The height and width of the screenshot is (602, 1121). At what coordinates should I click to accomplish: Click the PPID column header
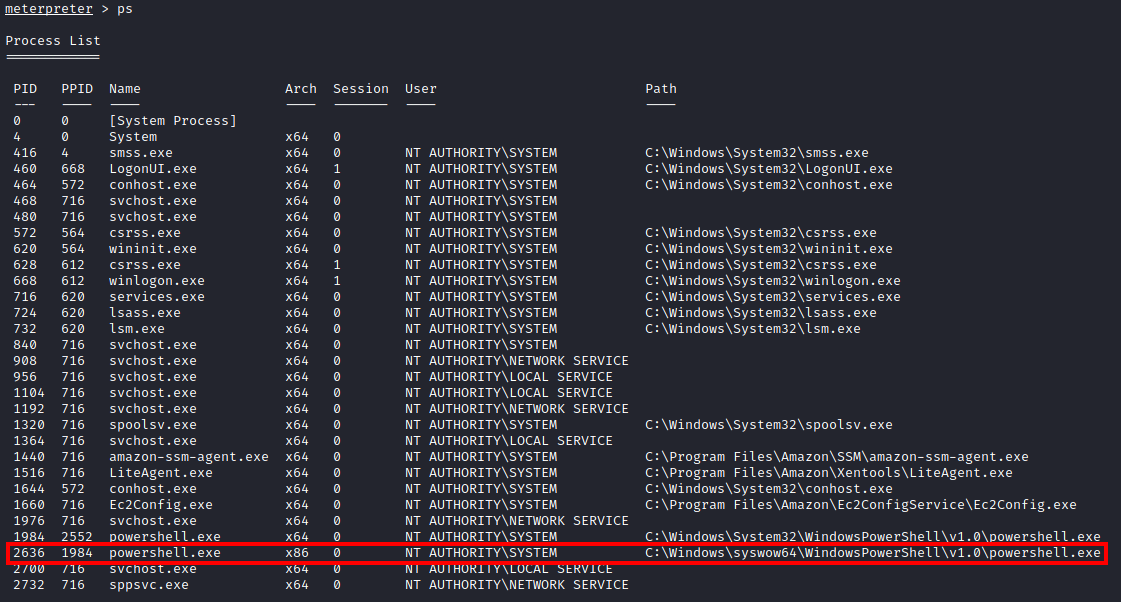(x=76, y=89)
